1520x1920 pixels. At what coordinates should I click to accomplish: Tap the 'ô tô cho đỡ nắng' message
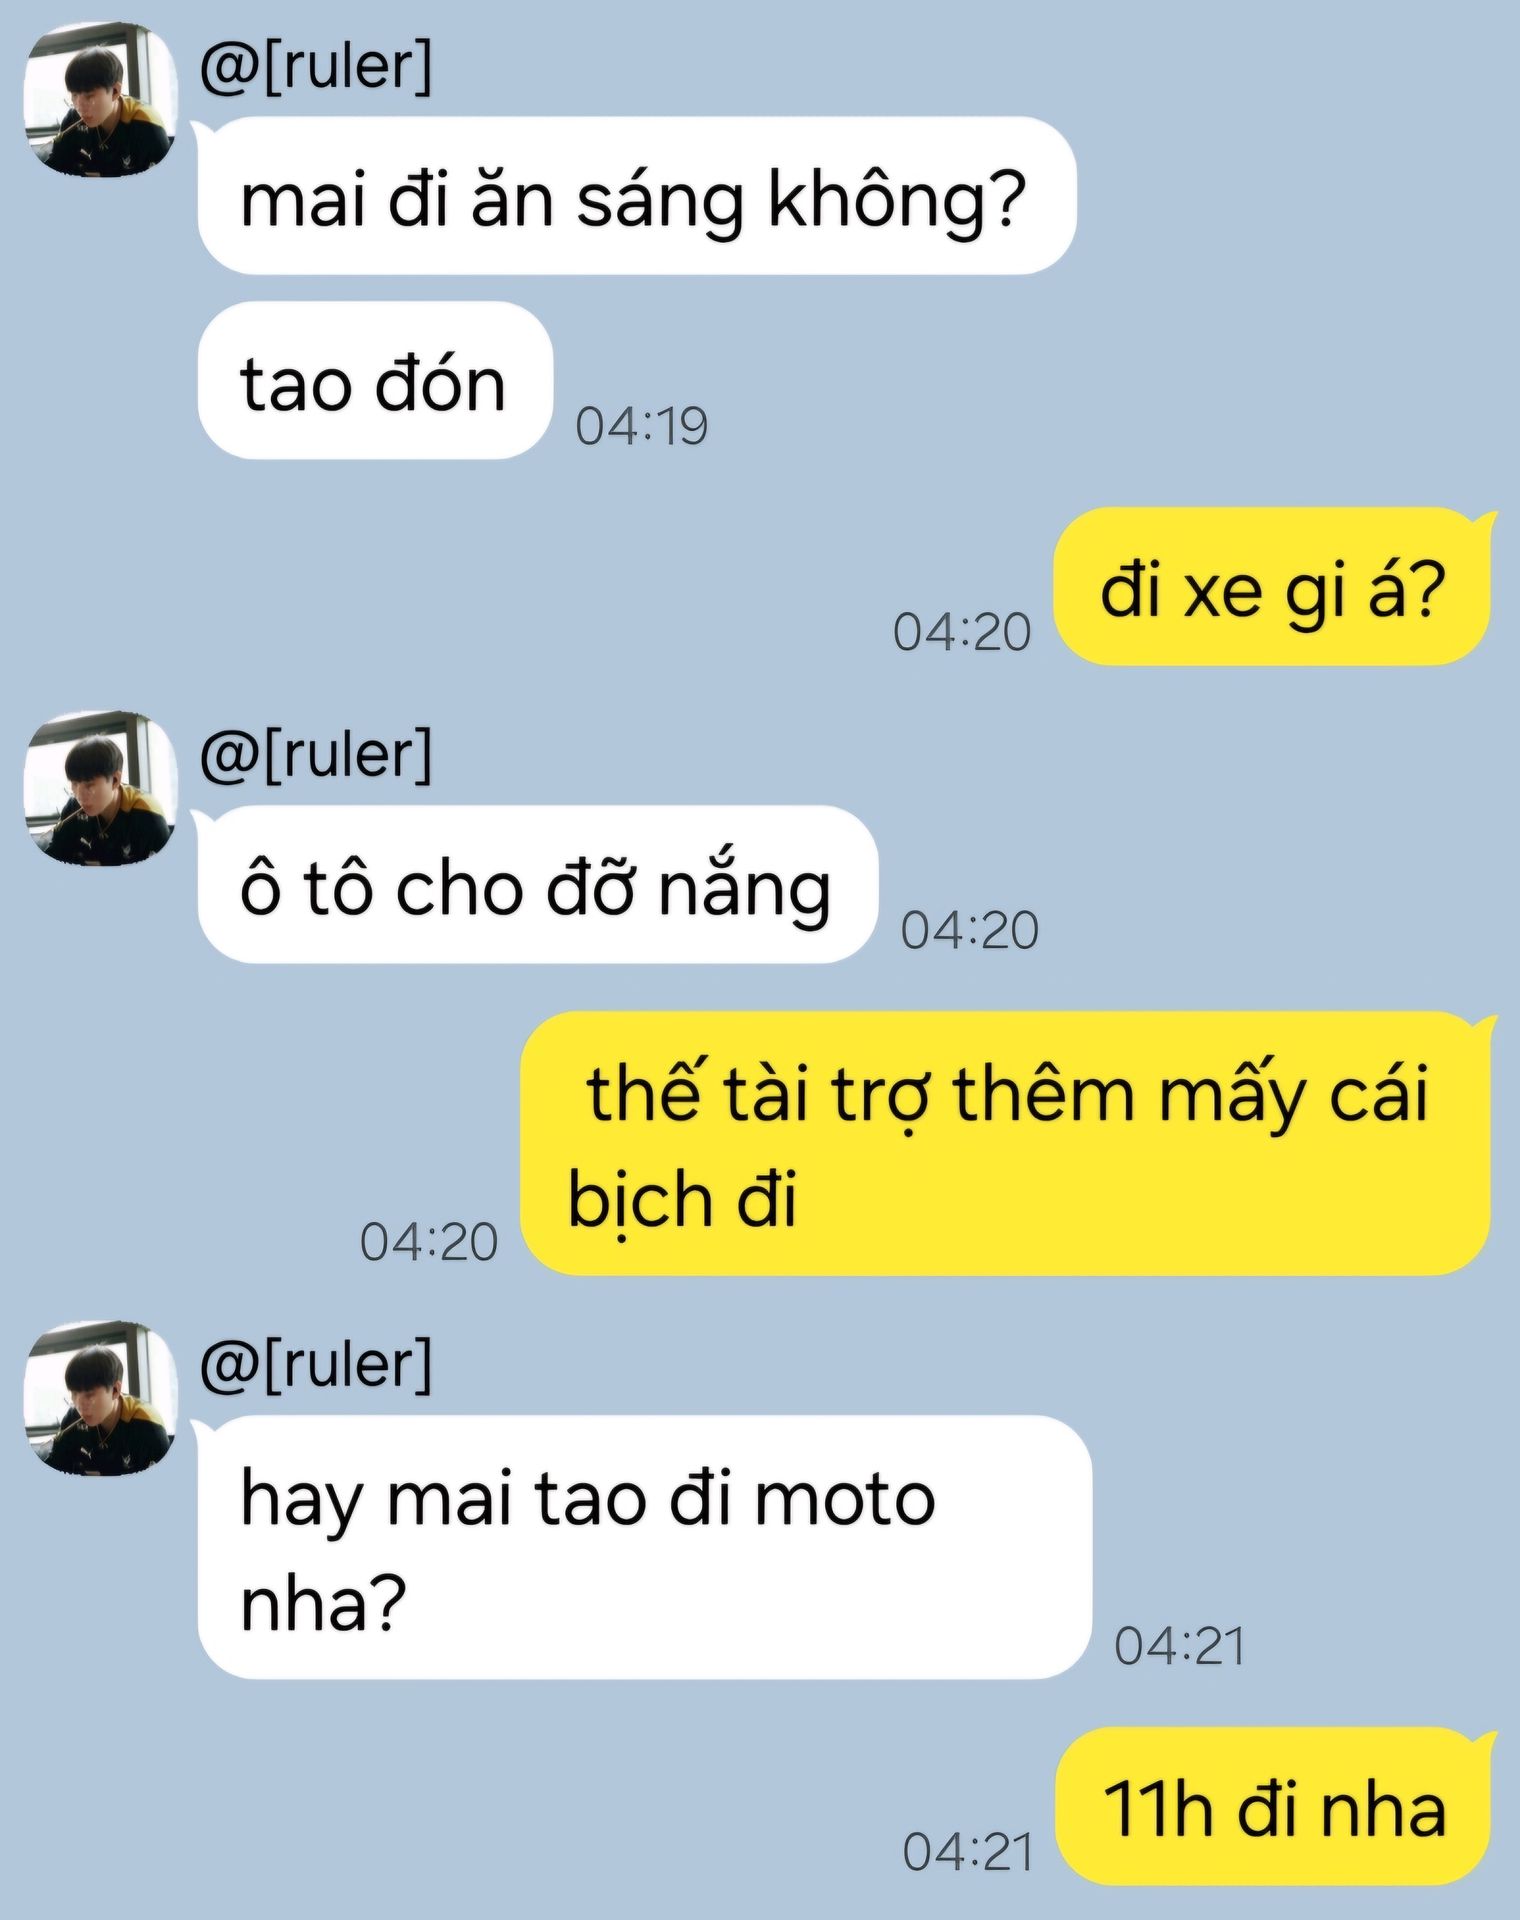coord(537,885)
